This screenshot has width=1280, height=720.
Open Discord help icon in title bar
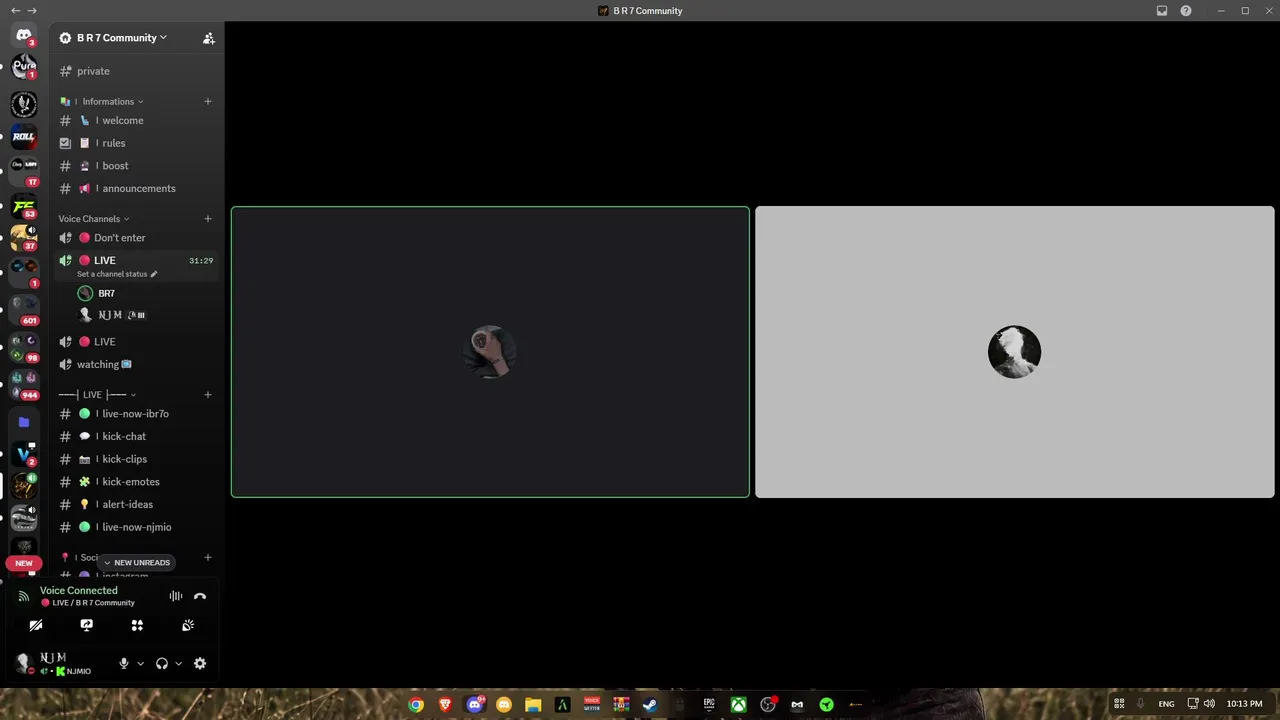1186,11
